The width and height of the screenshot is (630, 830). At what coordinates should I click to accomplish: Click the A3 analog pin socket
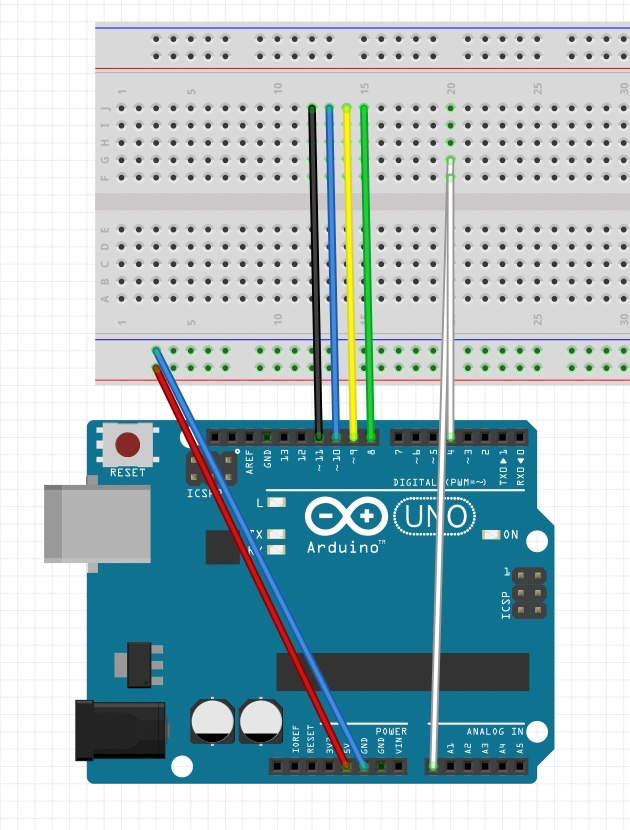tap(485, 766)
